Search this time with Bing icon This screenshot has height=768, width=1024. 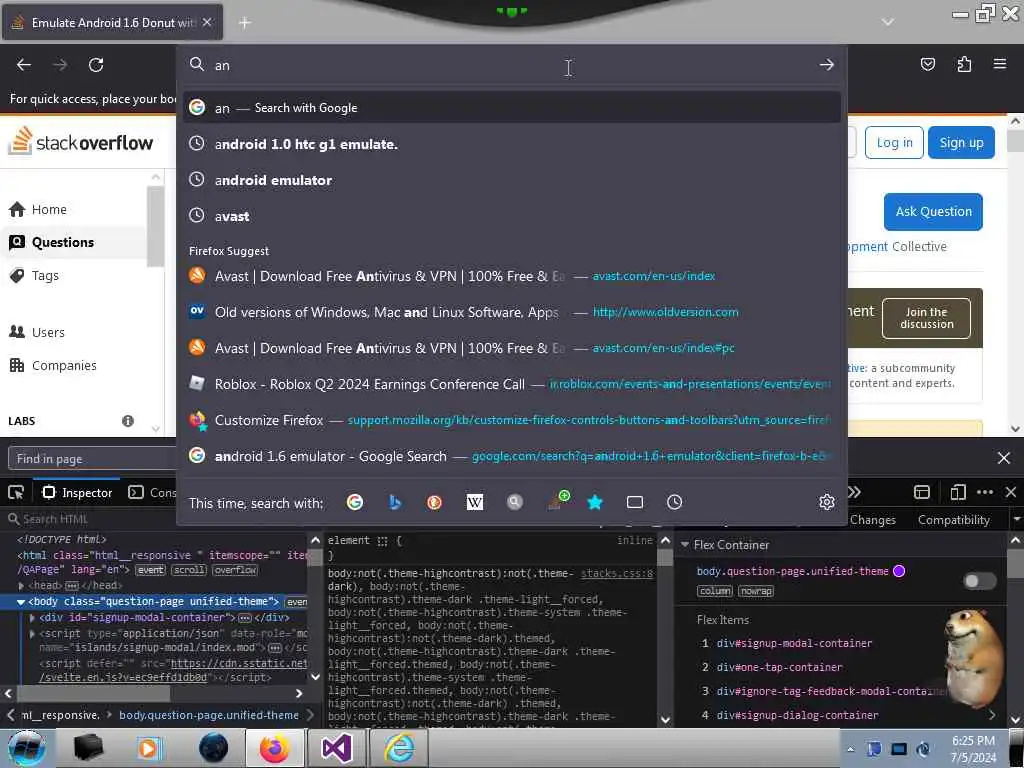(394, 502)
